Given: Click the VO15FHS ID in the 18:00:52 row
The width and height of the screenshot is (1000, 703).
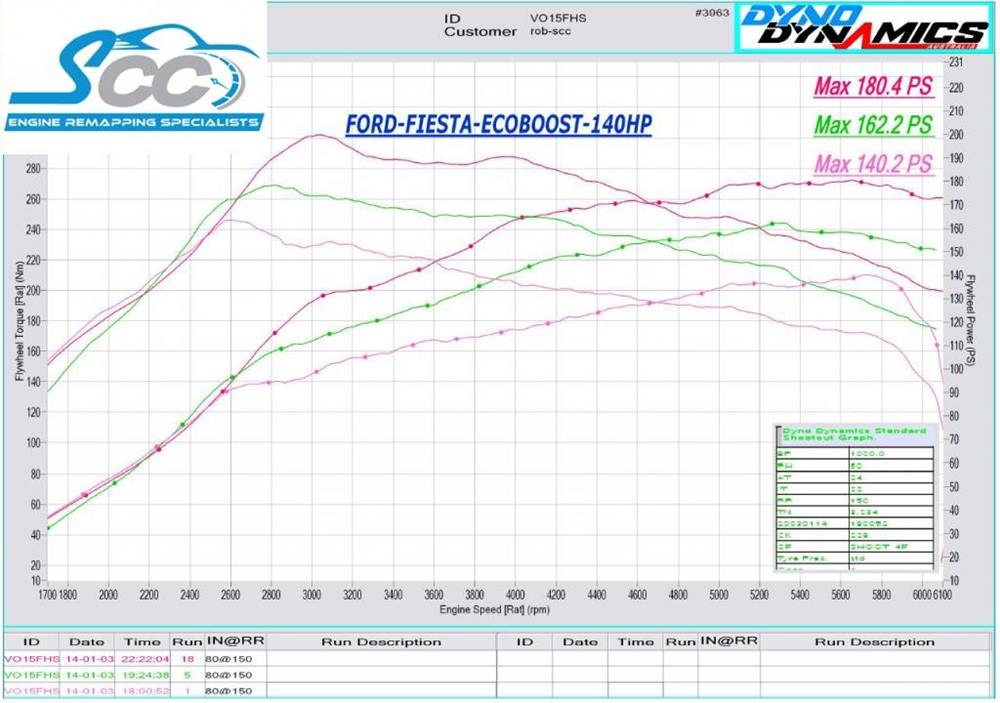Looking at the screenshot, I should (32, 691).
